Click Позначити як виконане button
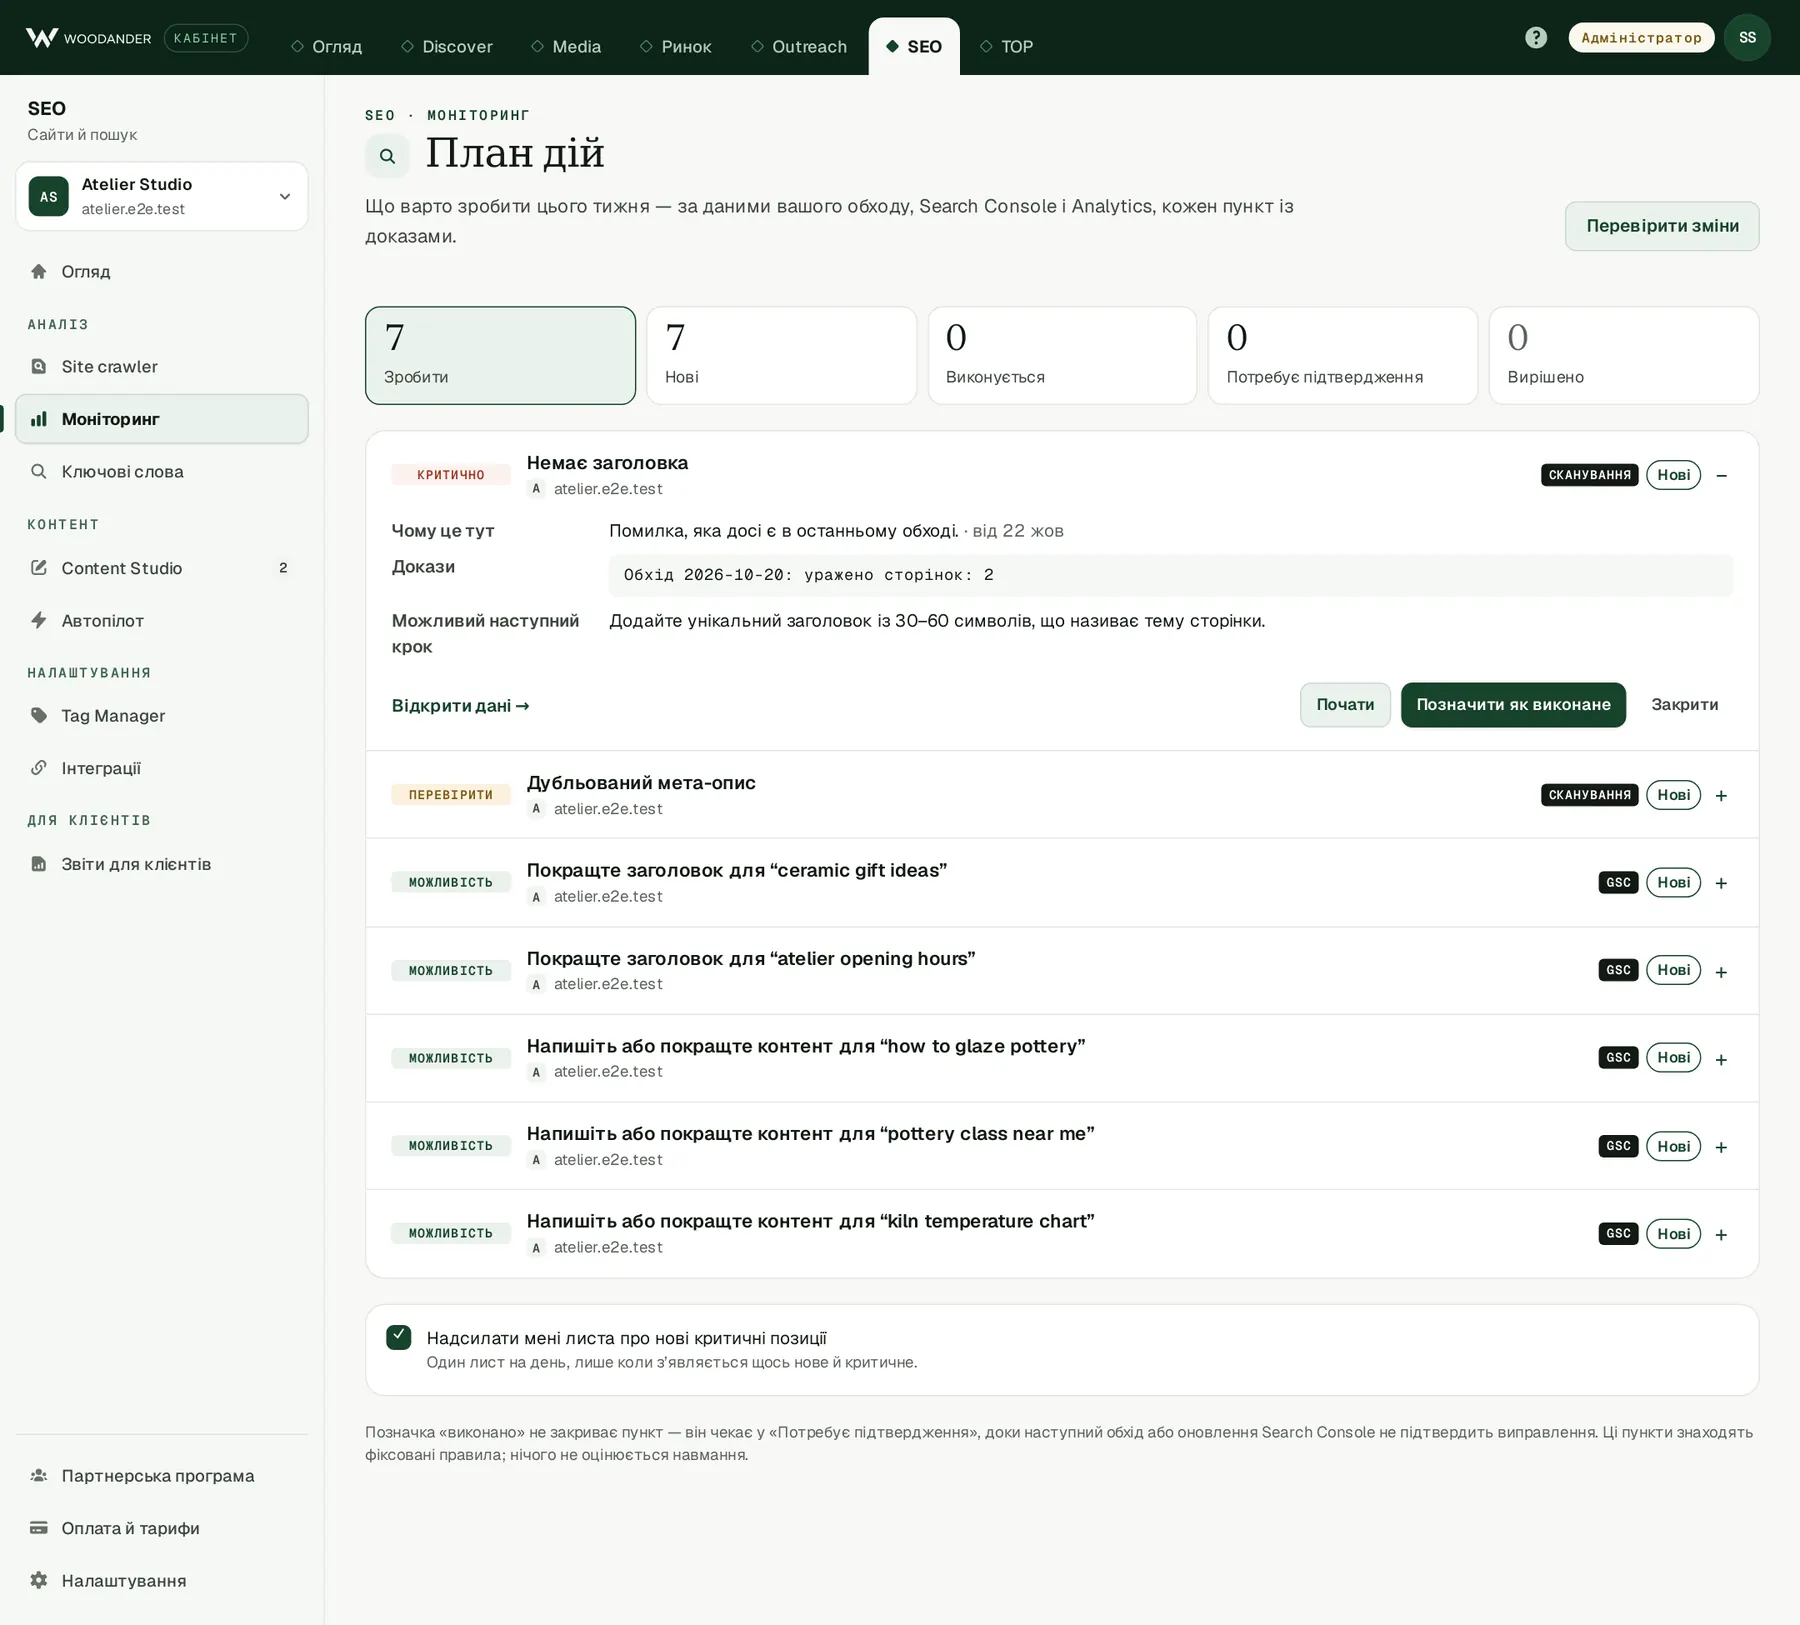The width and height of the screenshot is (1800, 1625). (1513, 705)
